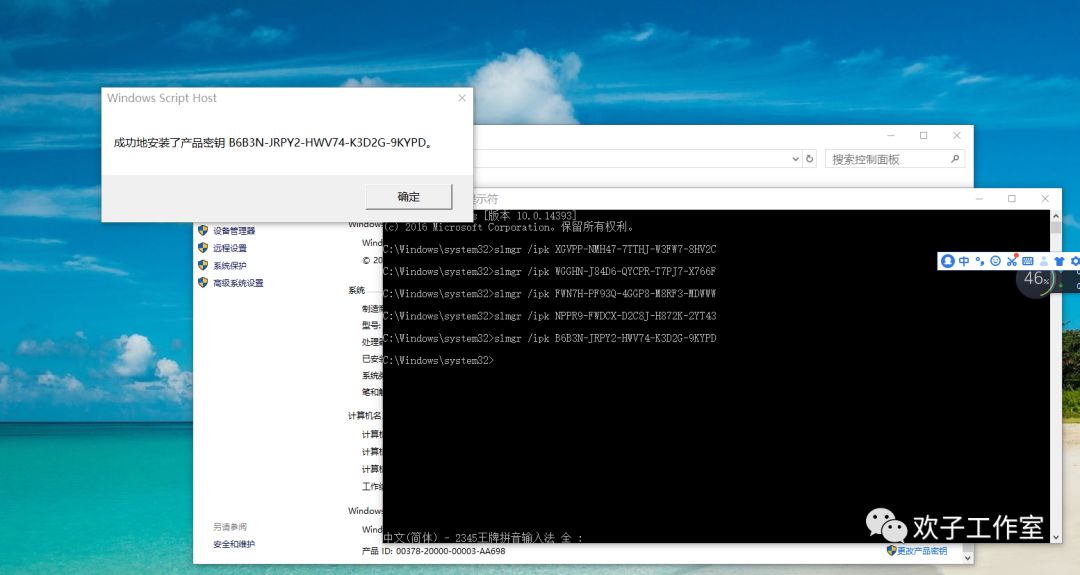Open the IME settings gear icon
The width and height of the screenshot is (1080, 575).
click(1074, 261)
